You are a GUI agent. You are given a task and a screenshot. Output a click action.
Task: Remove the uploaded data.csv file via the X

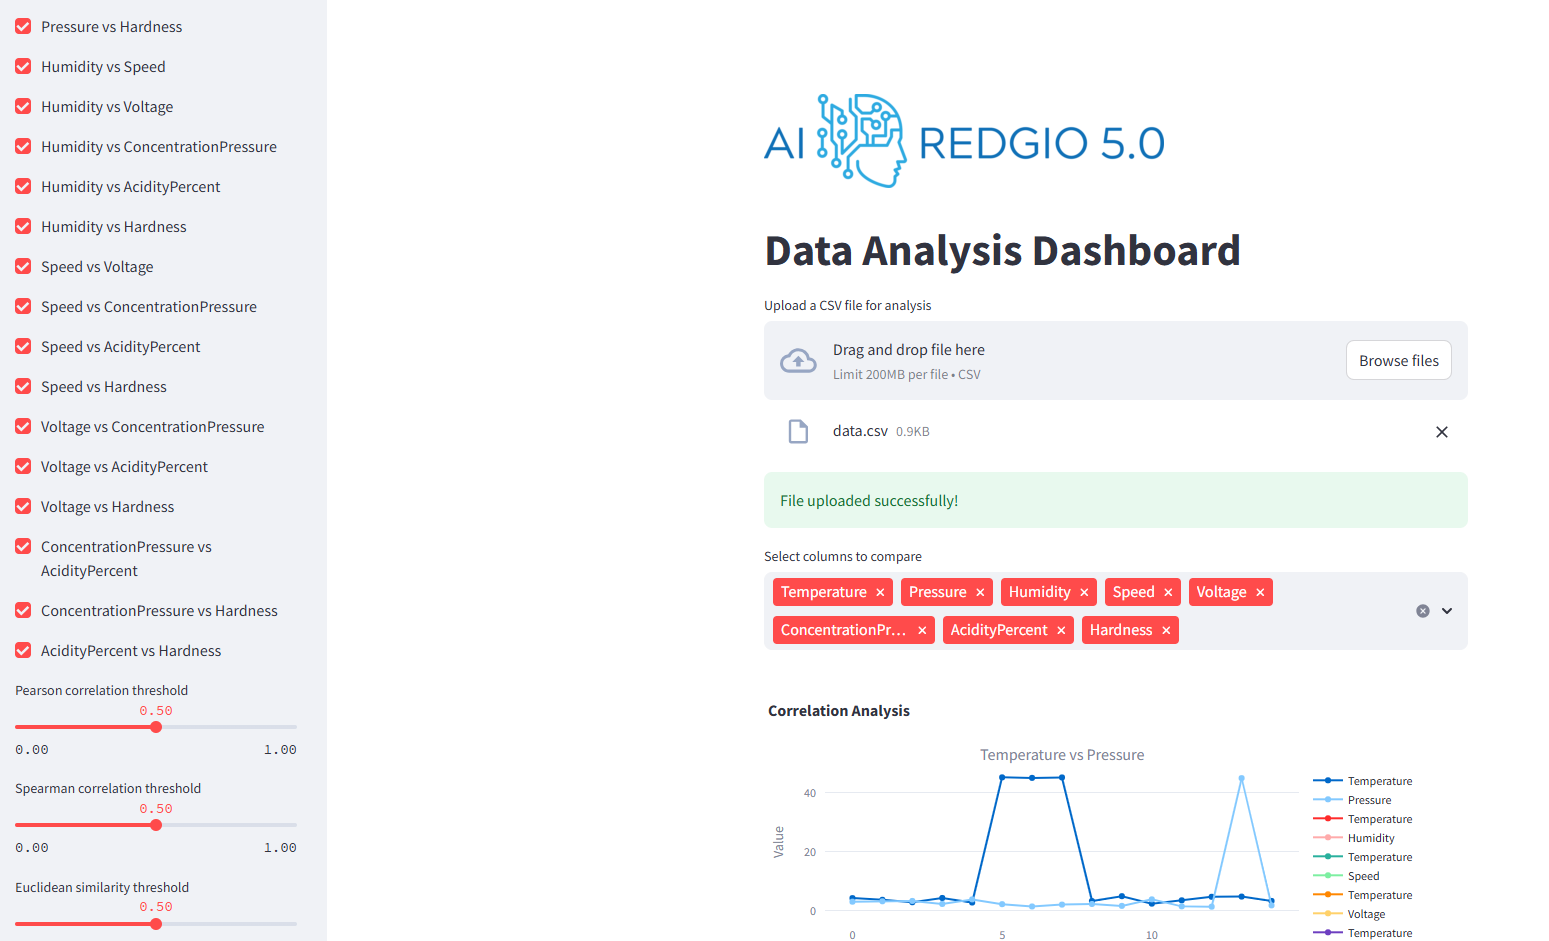tap(1441, 431)
